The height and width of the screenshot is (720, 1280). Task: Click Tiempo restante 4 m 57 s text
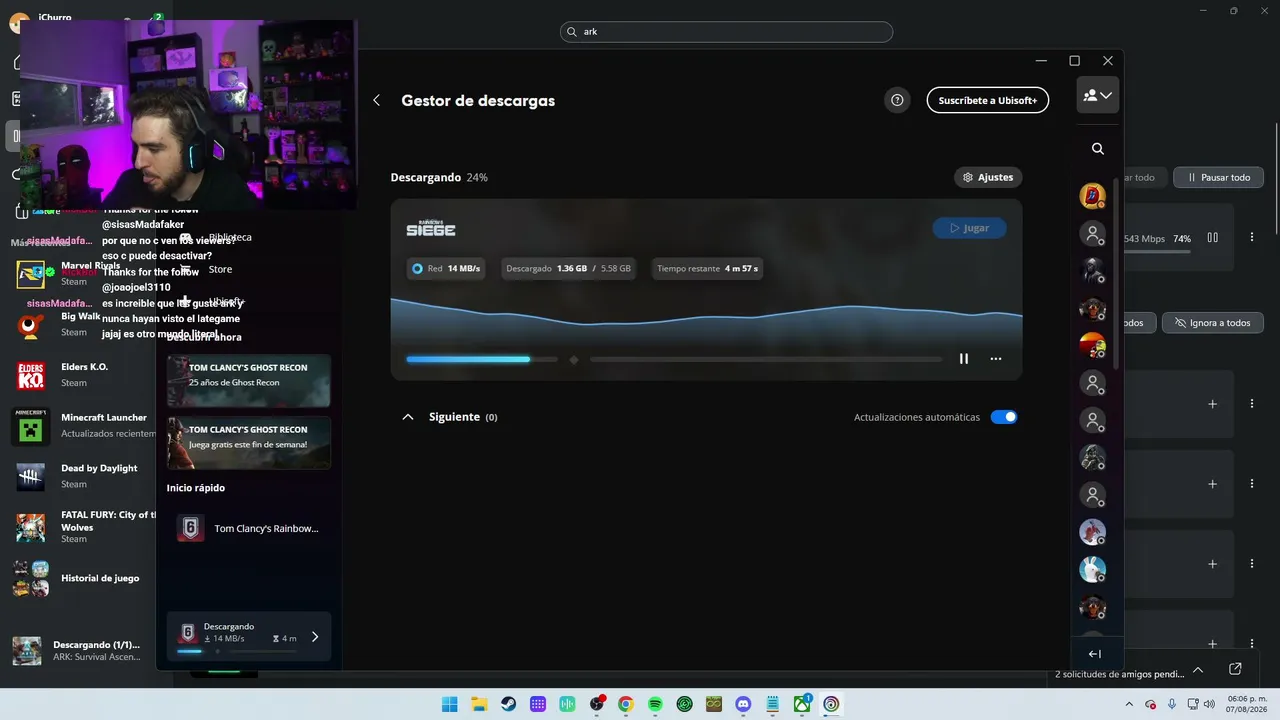point(707,268)
